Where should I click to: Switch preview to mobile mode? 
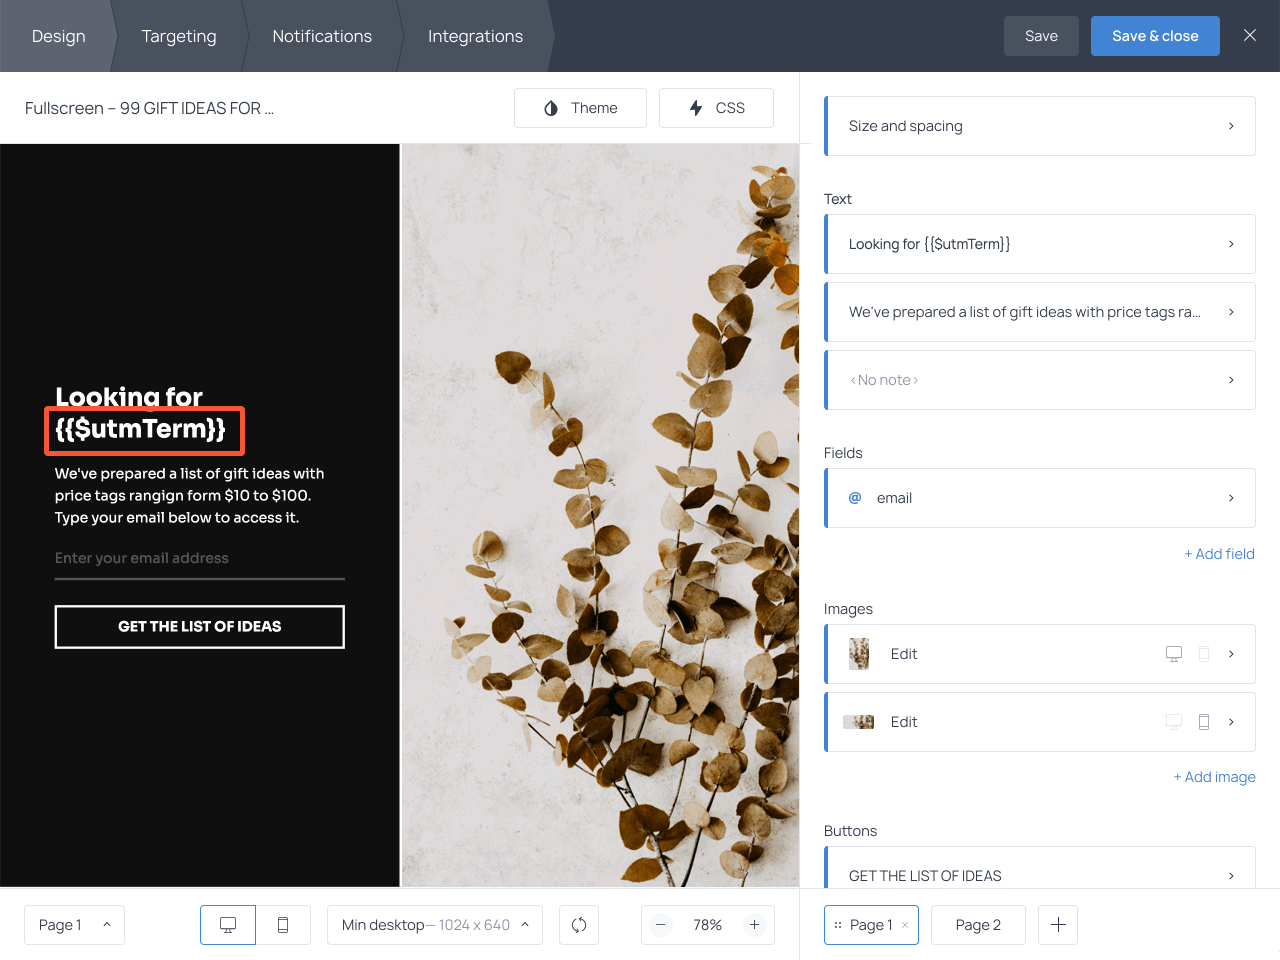point(283,925)
